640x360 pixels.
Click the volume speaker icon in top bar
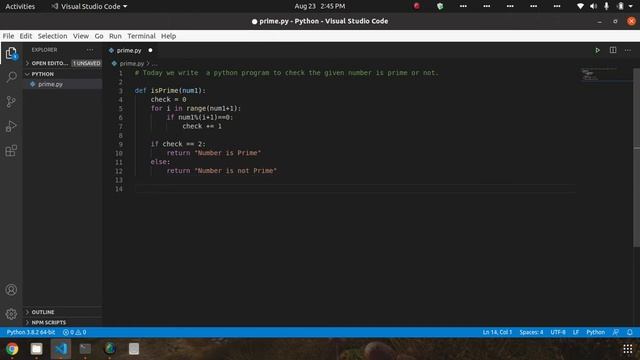pyautogui.click(x=593, y=6)
